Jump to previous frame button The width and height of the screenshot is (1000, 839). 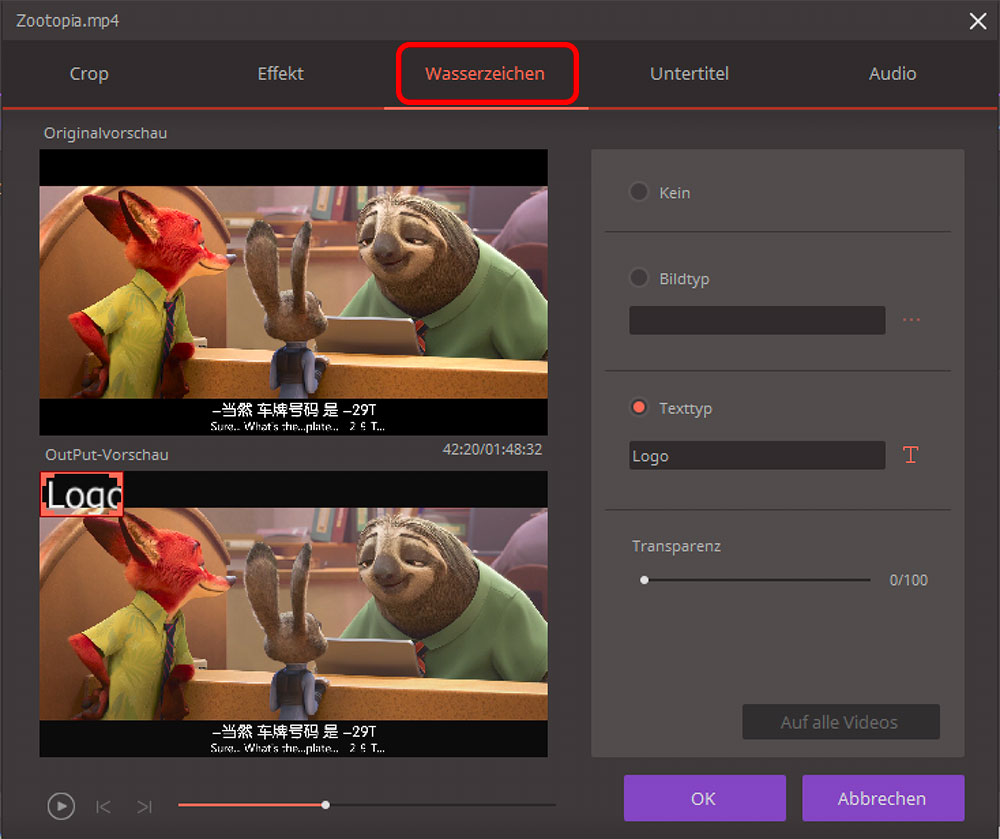[x=103, y=806]
